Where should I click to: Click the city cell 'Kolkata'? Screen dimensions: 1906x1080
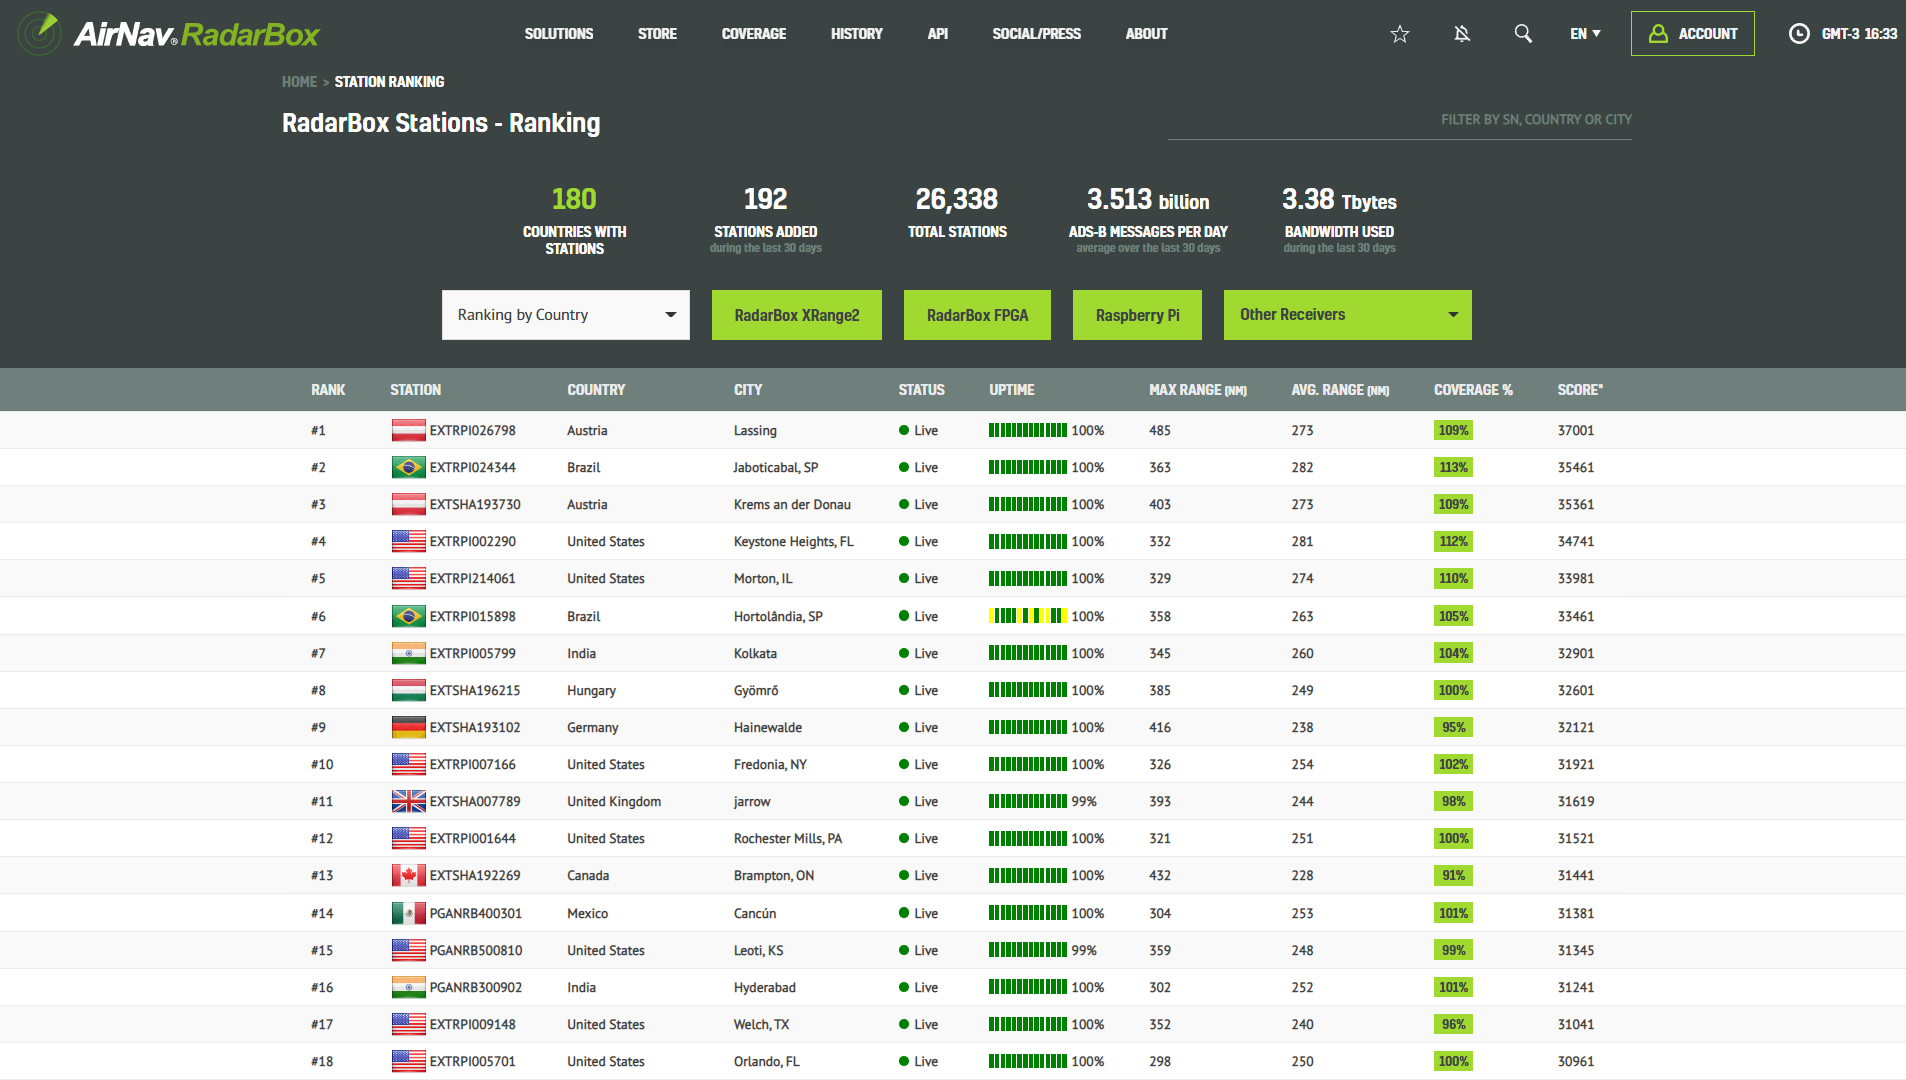755,654
